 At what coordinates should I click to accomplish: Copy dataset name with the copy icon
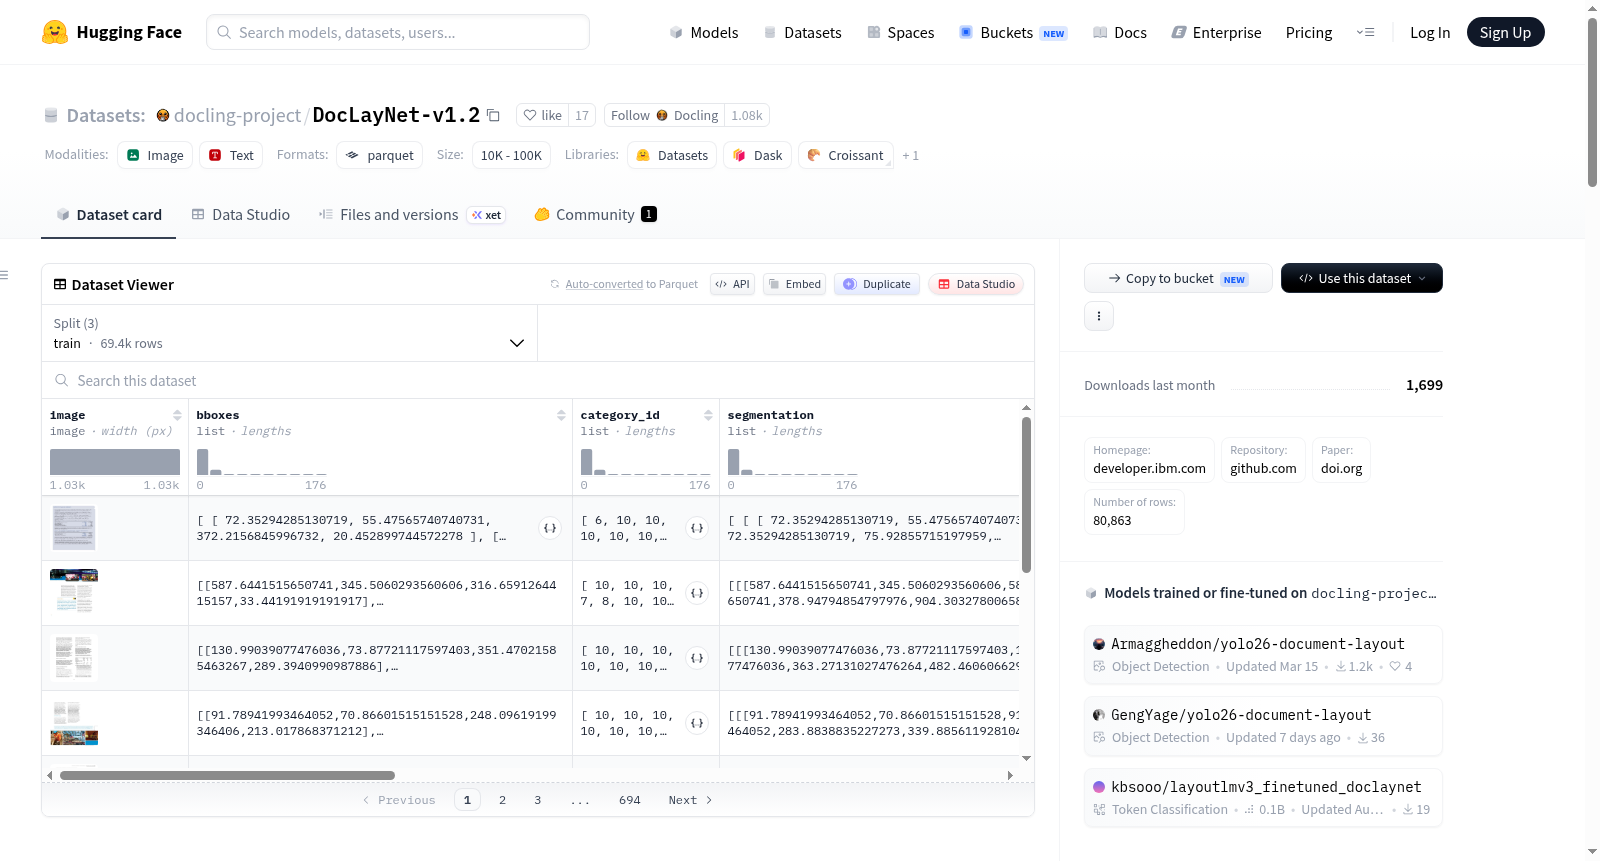pyautogui.click(x=493, y=115)
